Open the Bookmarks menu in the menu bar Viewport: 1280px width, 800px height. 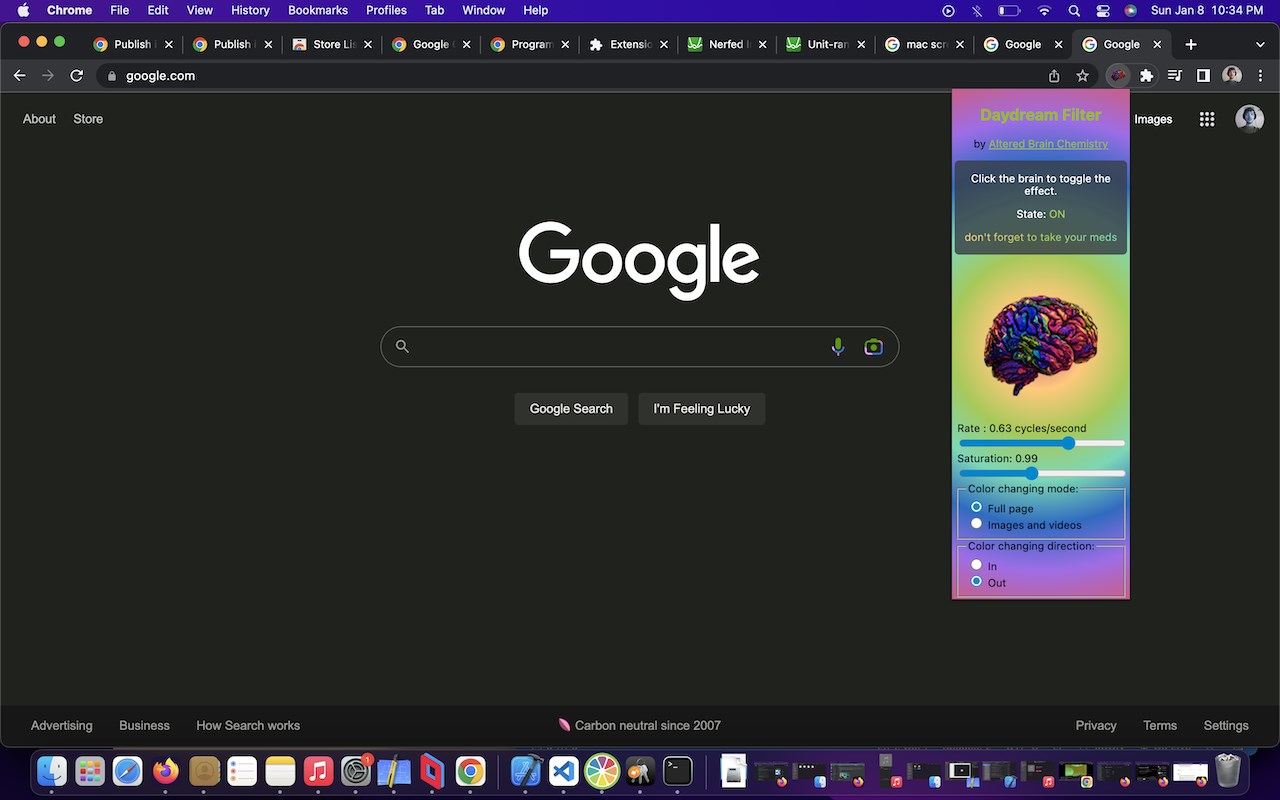[318, 11]
